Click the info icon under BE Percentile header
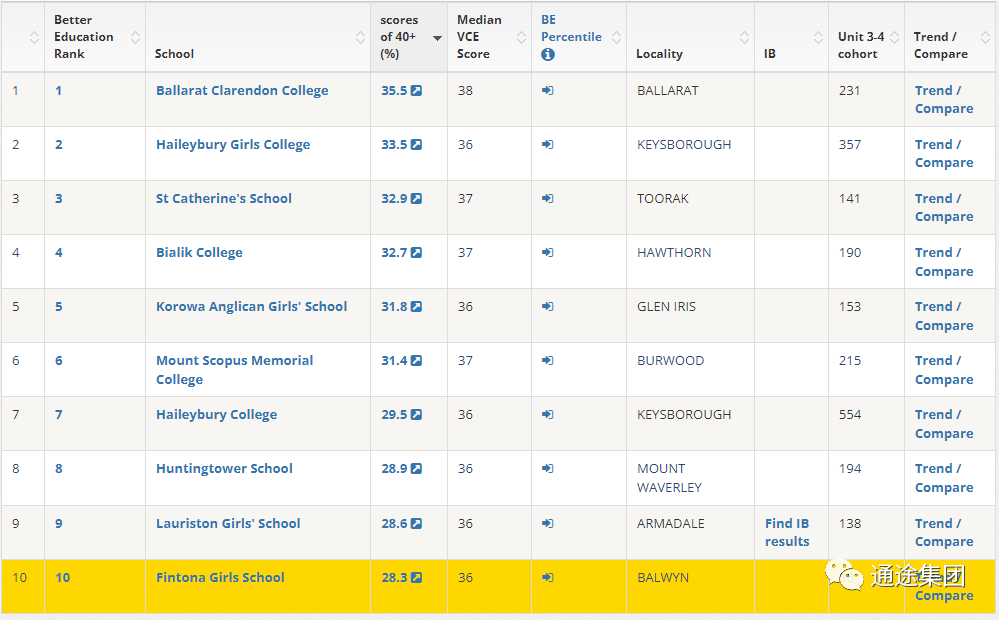This screenshot has height=620, width=999. [x=548, y=55]
